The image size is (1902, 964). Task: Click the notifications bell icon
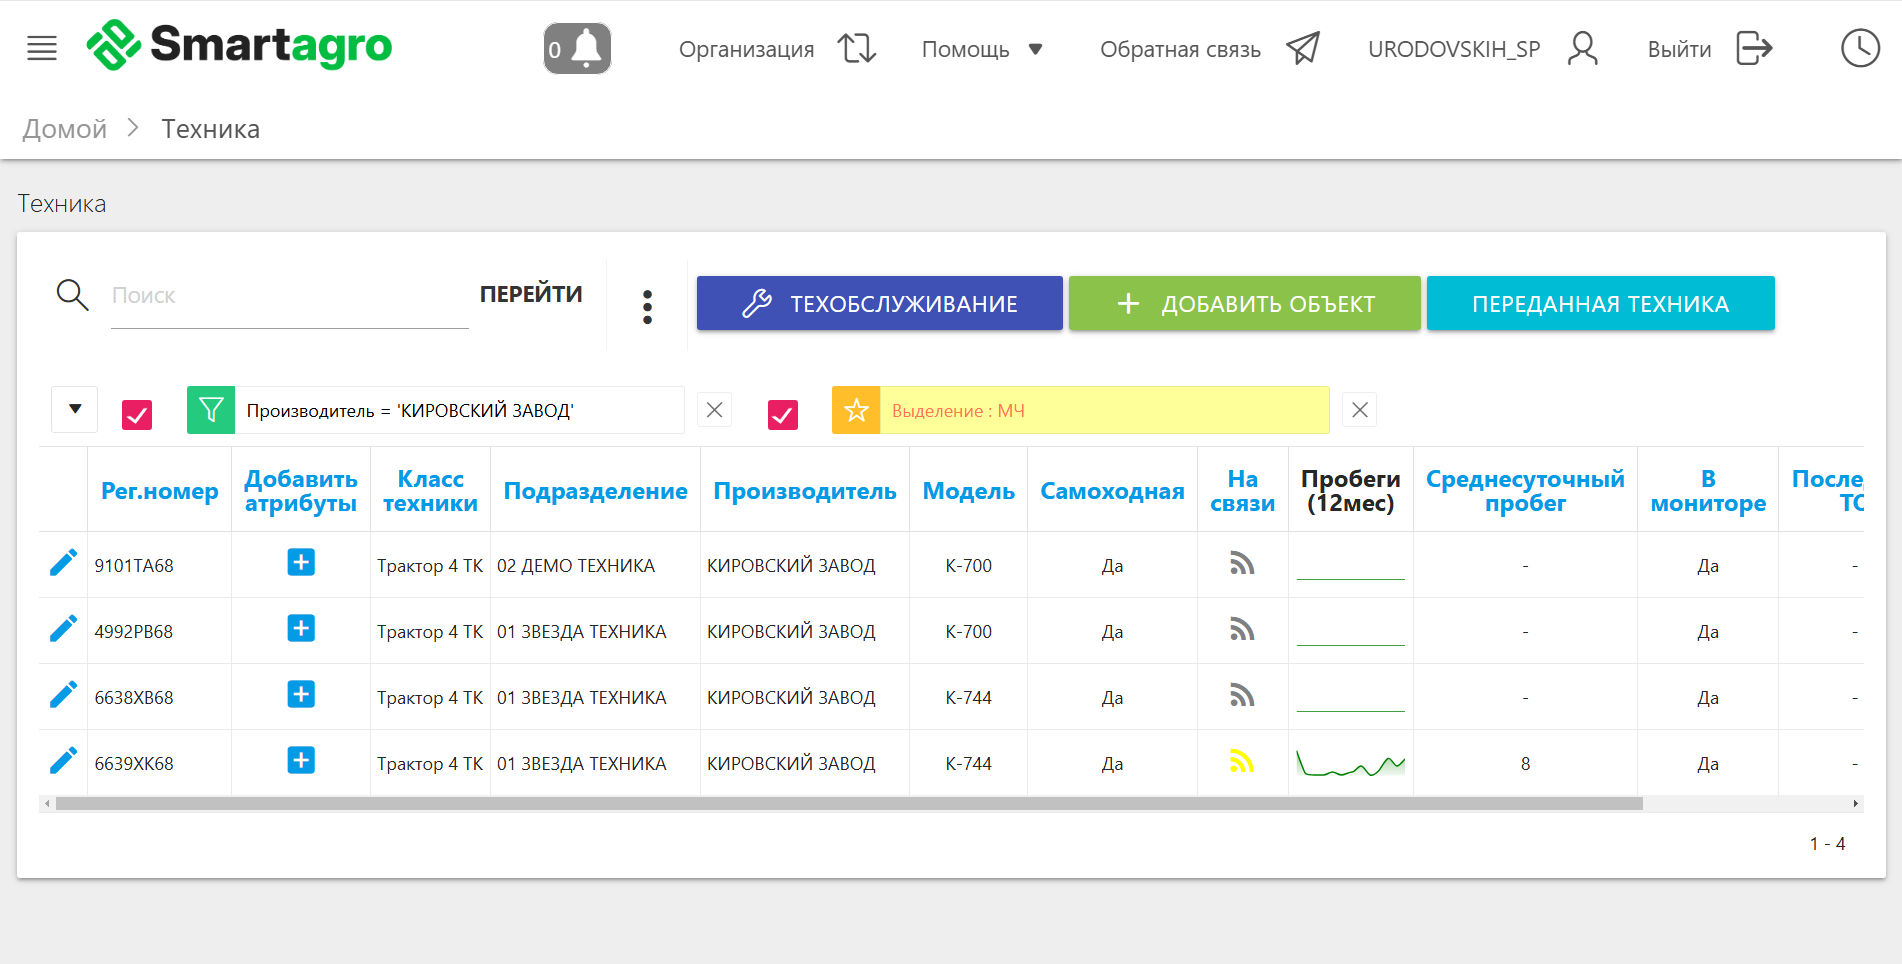click(577, 48)
